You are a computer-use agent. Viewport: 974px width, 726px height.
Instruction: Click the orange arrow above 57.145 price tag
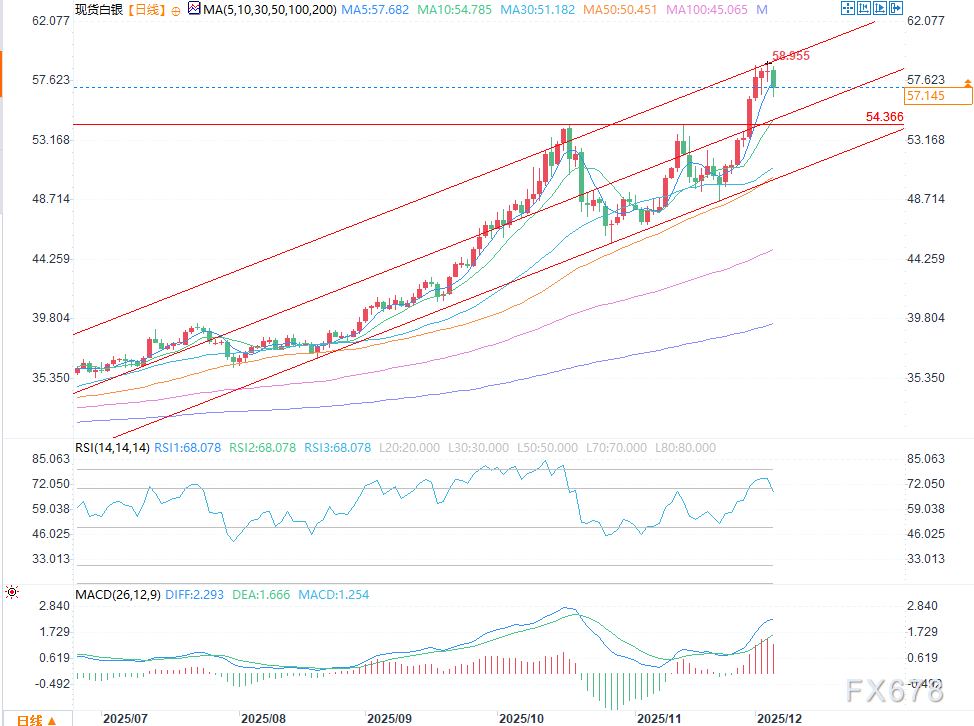tap(967, 82)
